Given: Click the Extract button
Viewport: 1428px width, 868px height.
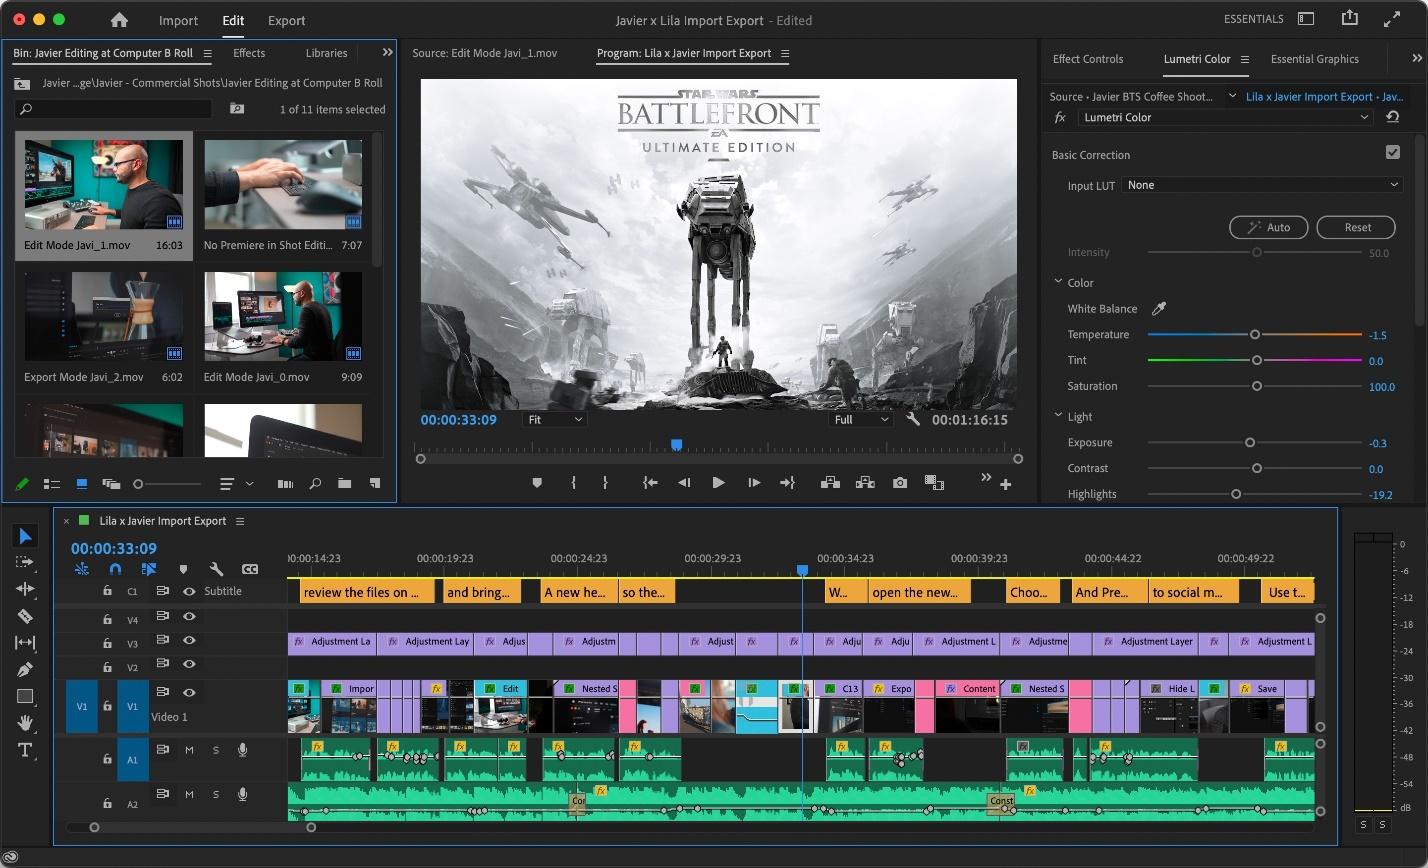Looking at the screenshot, I should [x=865, y=482].
